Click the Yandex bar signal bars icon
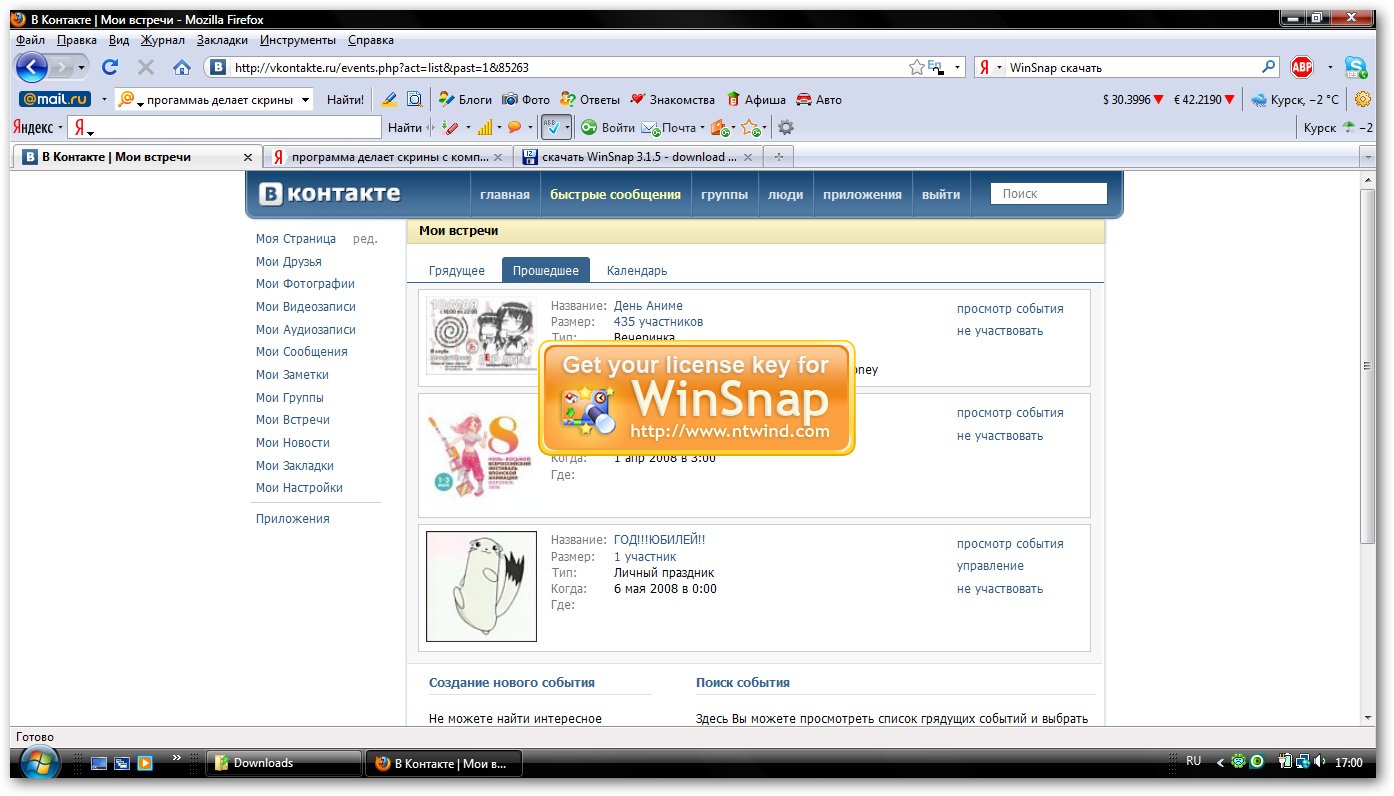The image size is (1394, 796). click(x=484, y=127)
